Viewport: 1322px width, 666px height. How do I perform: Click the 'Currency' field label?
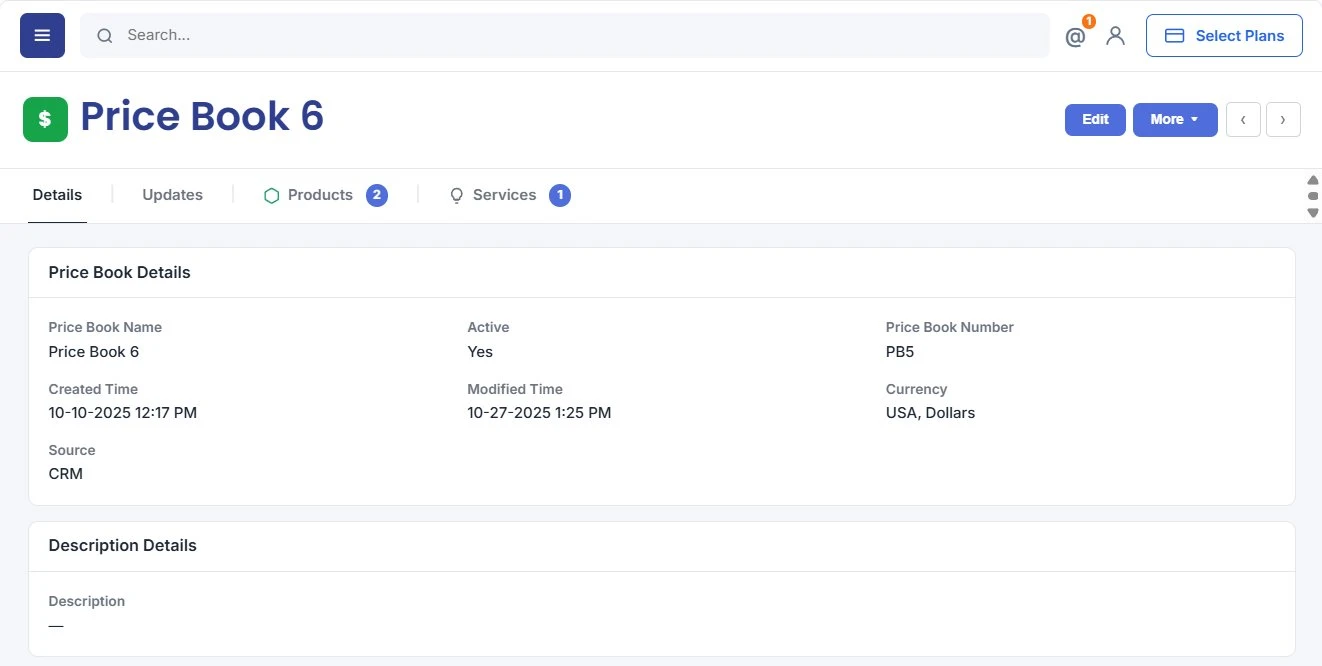pyautogui.click(x=916, y=389)
